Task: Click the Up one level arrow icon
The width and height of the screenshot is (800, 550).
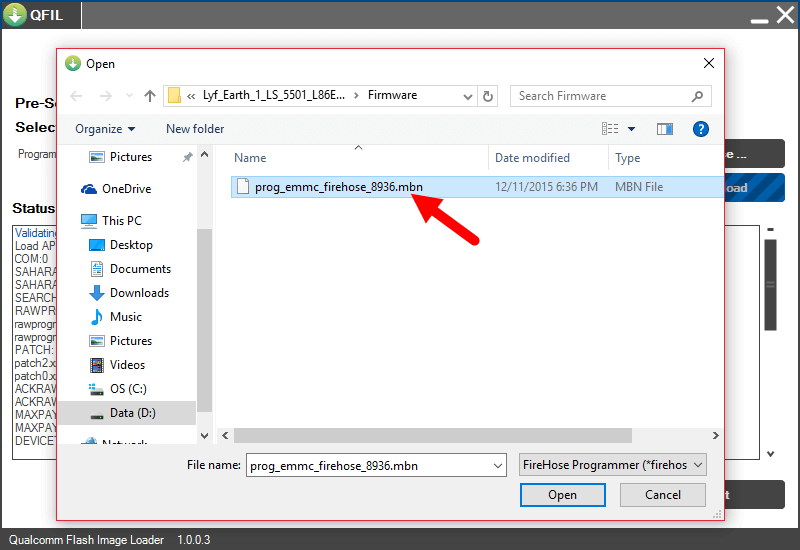Action: point(150,96)
